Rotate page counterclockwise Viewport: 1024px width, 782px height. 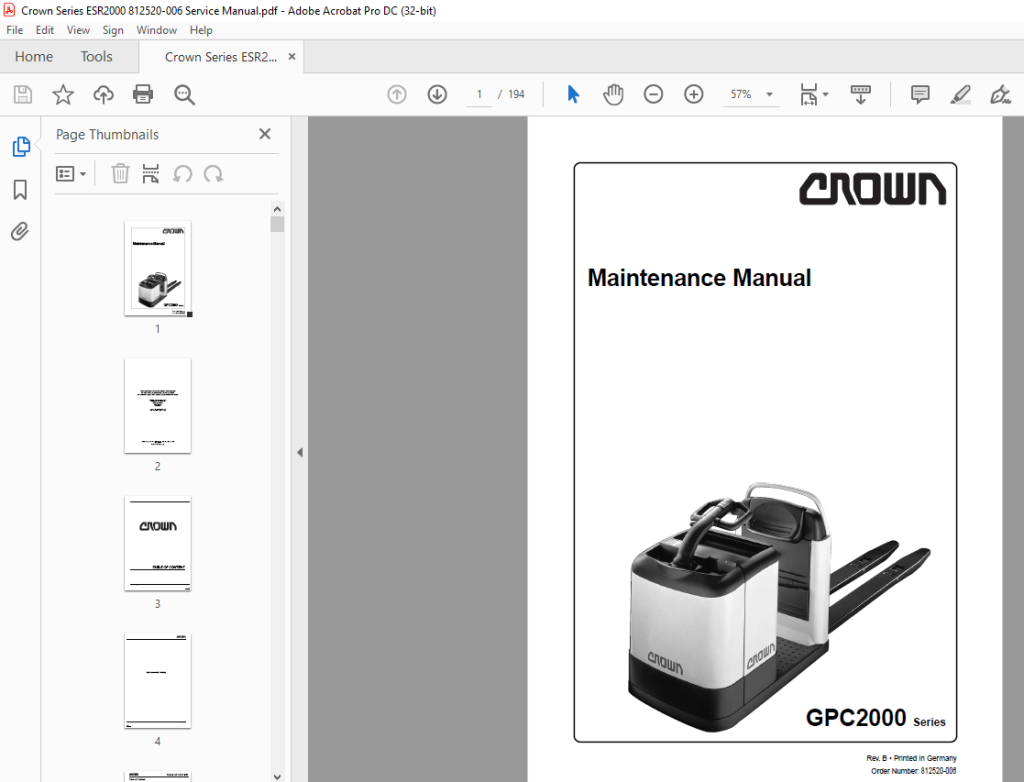(x=182, y=174)
